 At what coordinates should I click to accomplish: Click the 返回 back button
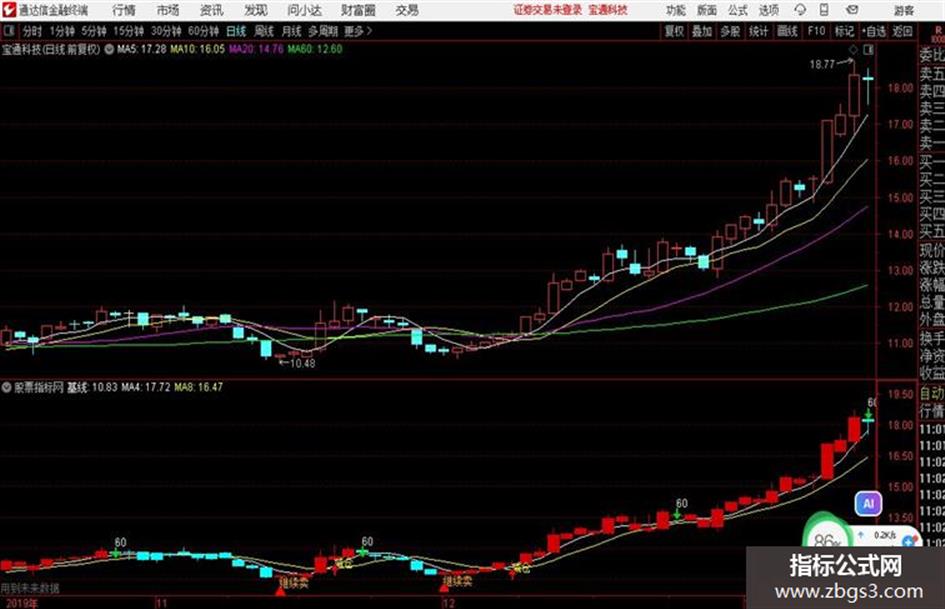point(902,31)
